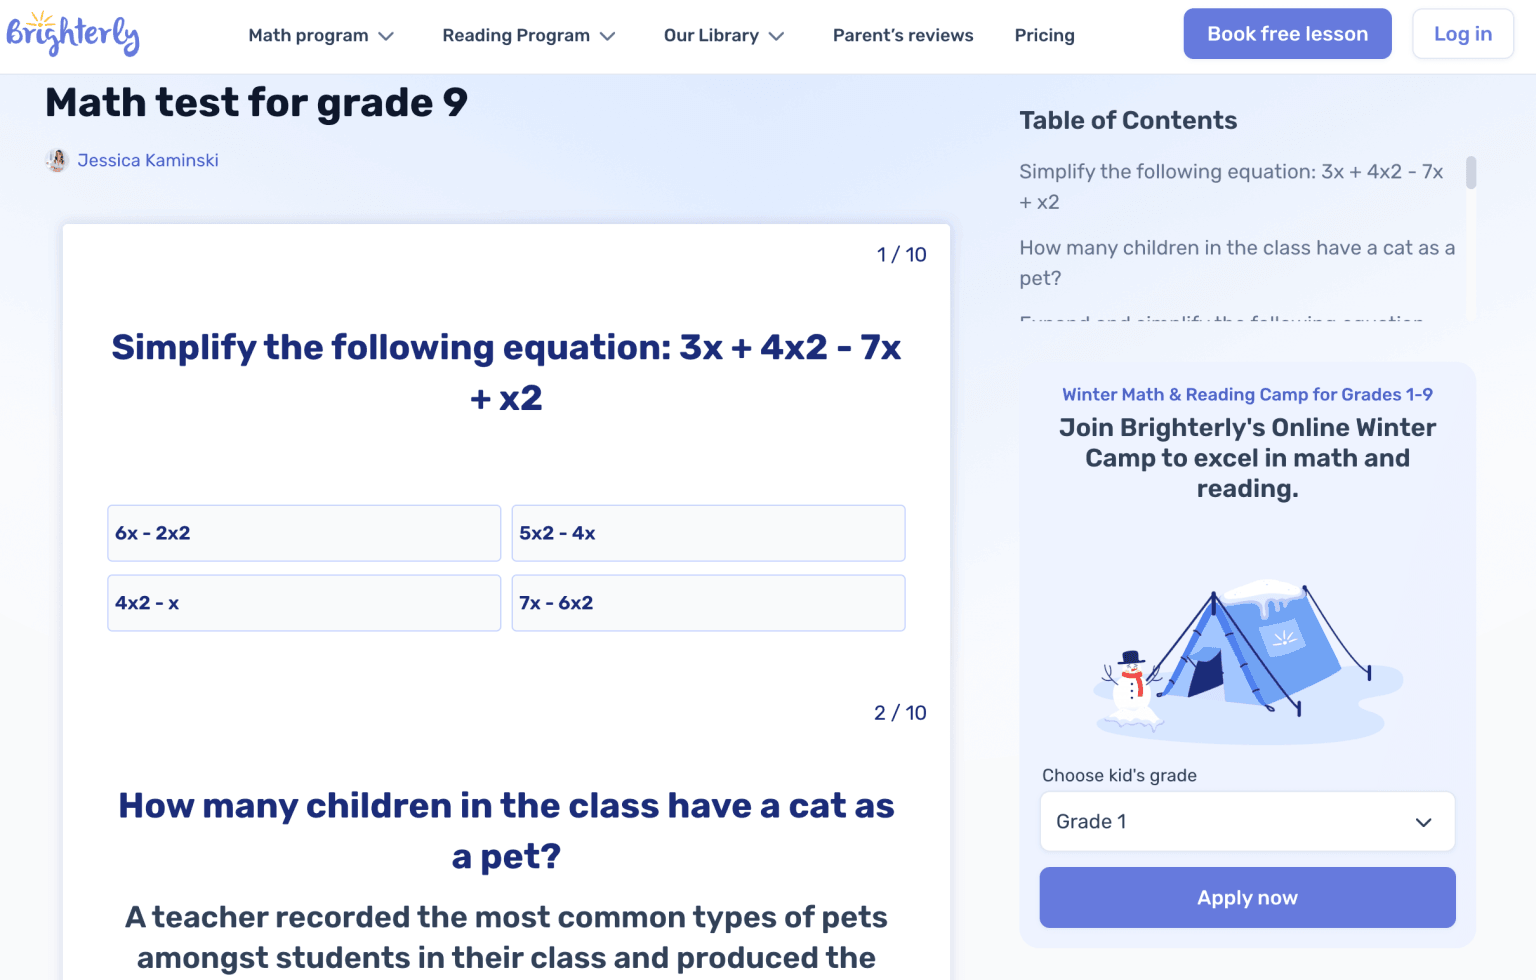Open the Our Library dropdown
Image resolution: width=1536 pixels, height=980 pixels.
pos(723,35)
